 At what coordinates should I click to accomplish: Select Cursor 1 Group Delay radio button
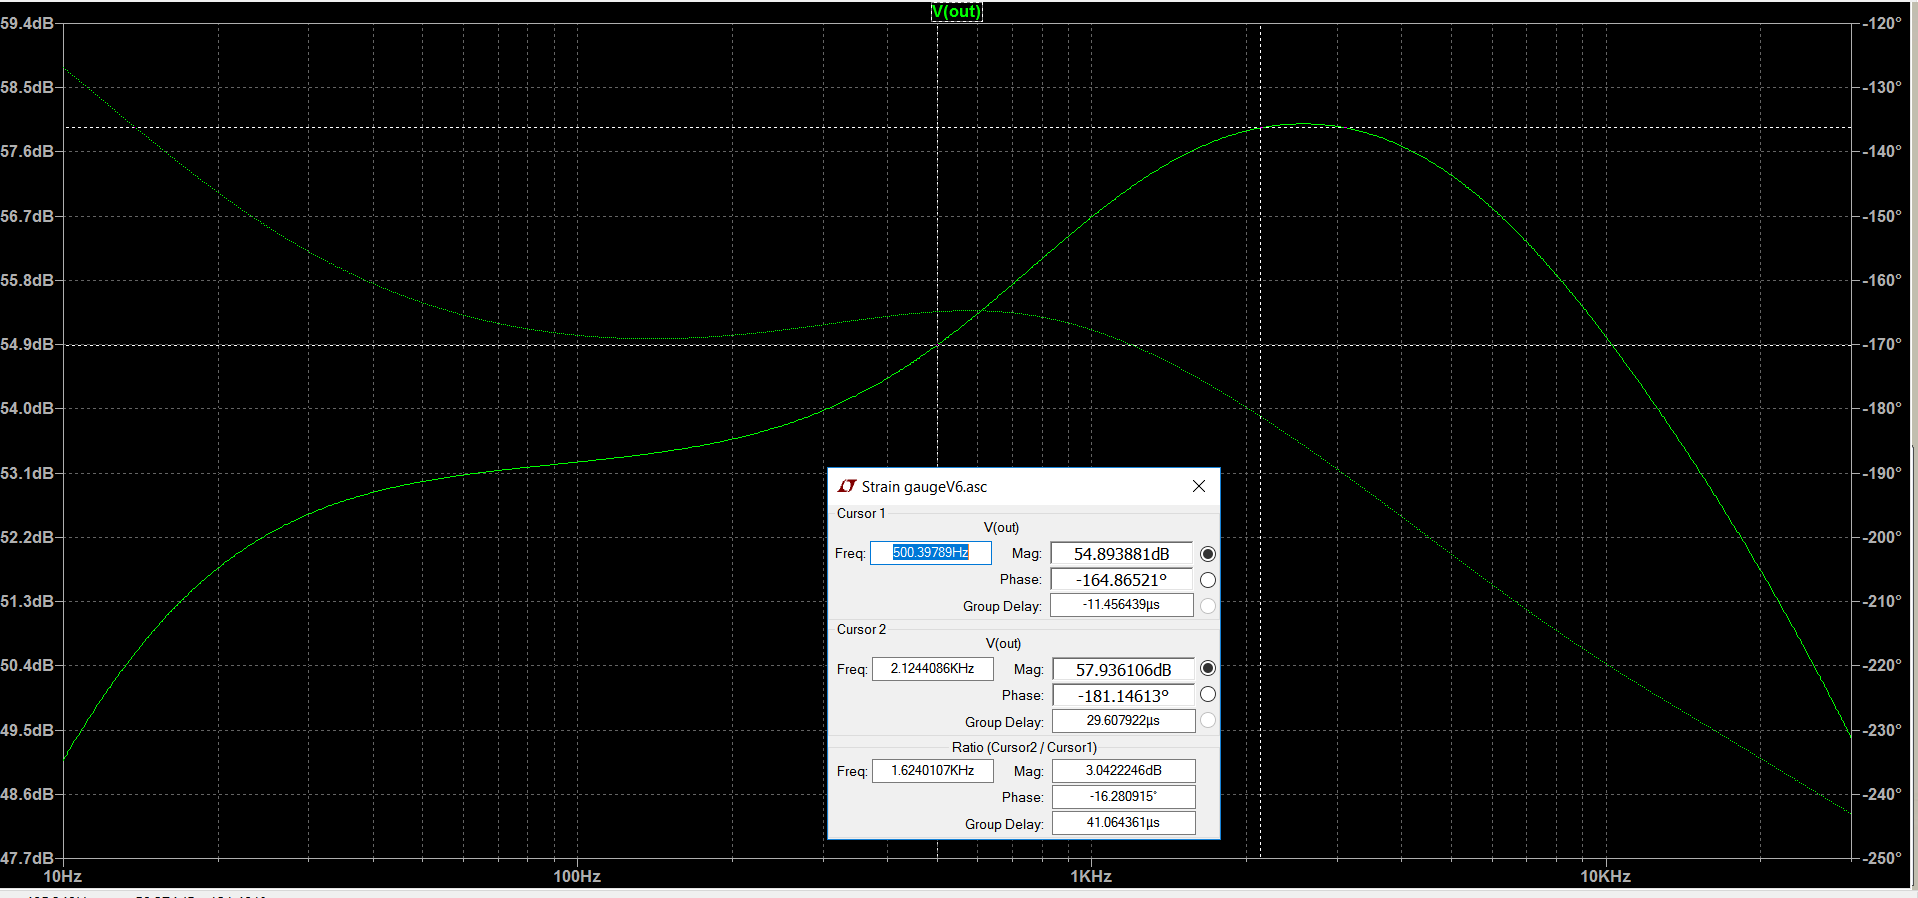[x=1208, y=606]
